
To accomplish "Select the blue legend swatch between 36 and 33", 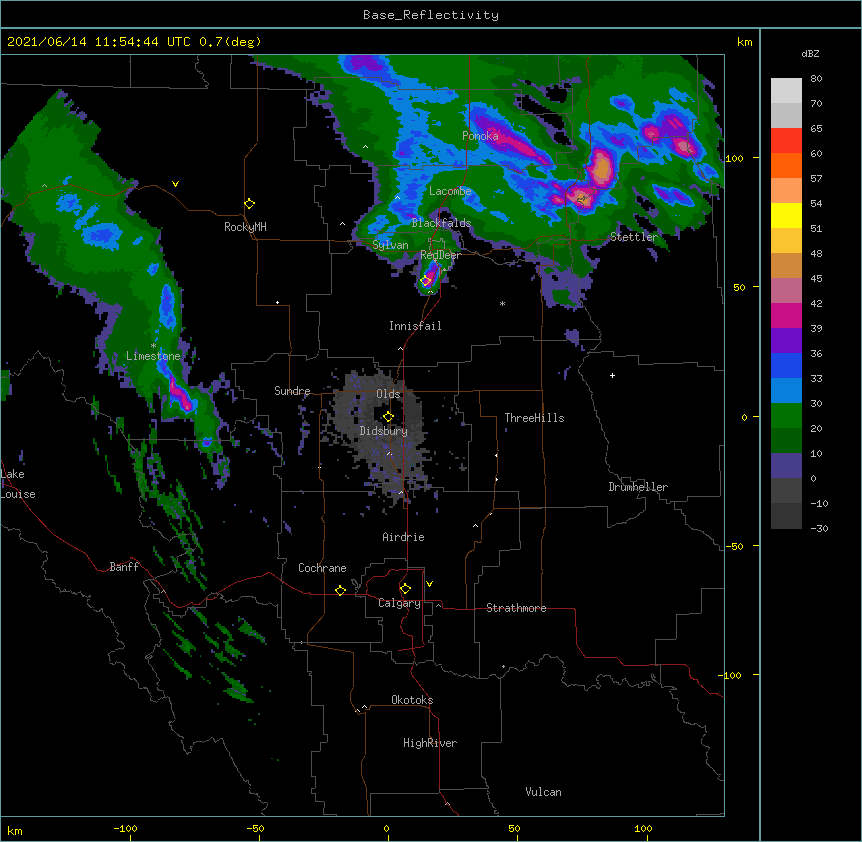I will coord(786,365).
